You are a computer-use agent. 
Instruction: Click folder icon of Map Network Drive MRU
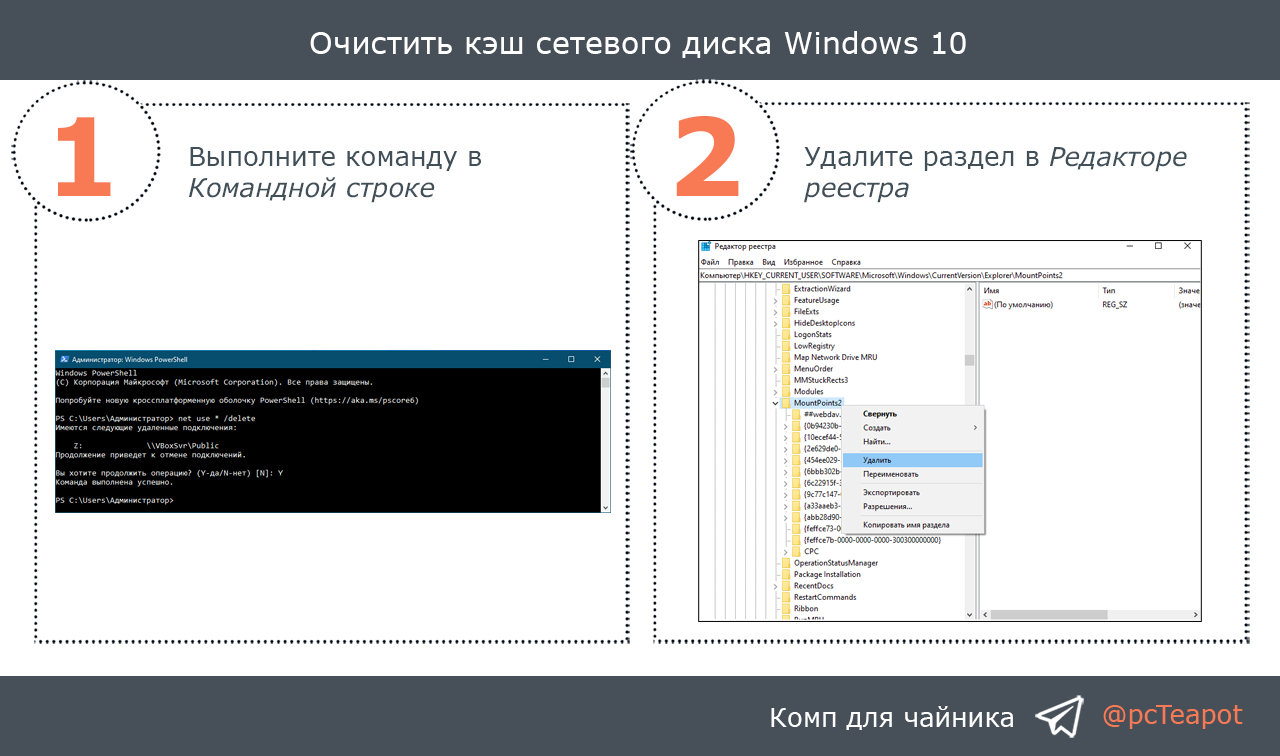click(786, 357)
